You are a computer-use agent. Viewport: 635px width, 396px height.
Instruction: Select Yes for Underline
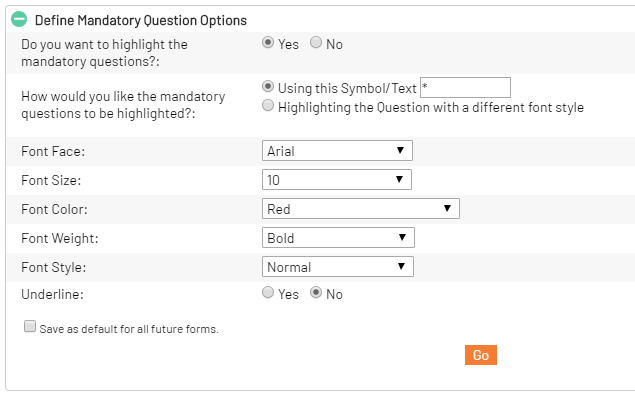pyautogui.click(x=268, y=292)
